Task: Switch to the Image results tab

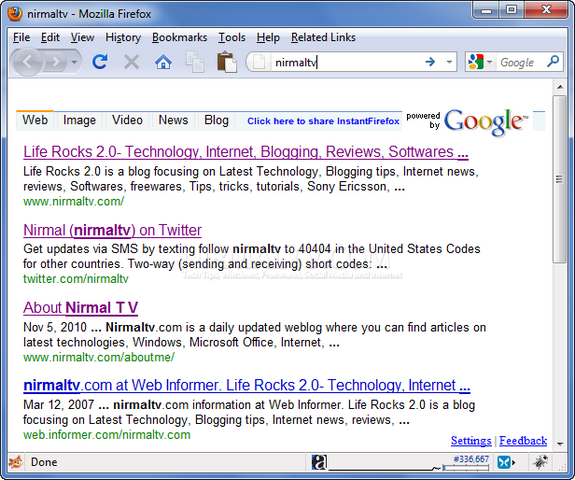Action: tap(79, 120)
